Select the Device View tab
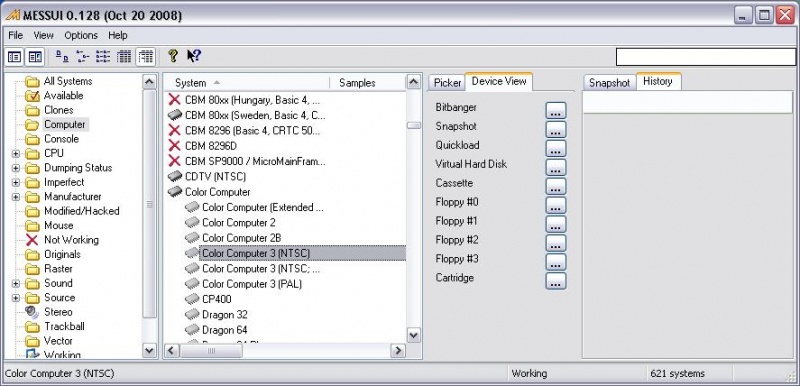 tap(499, 81)
